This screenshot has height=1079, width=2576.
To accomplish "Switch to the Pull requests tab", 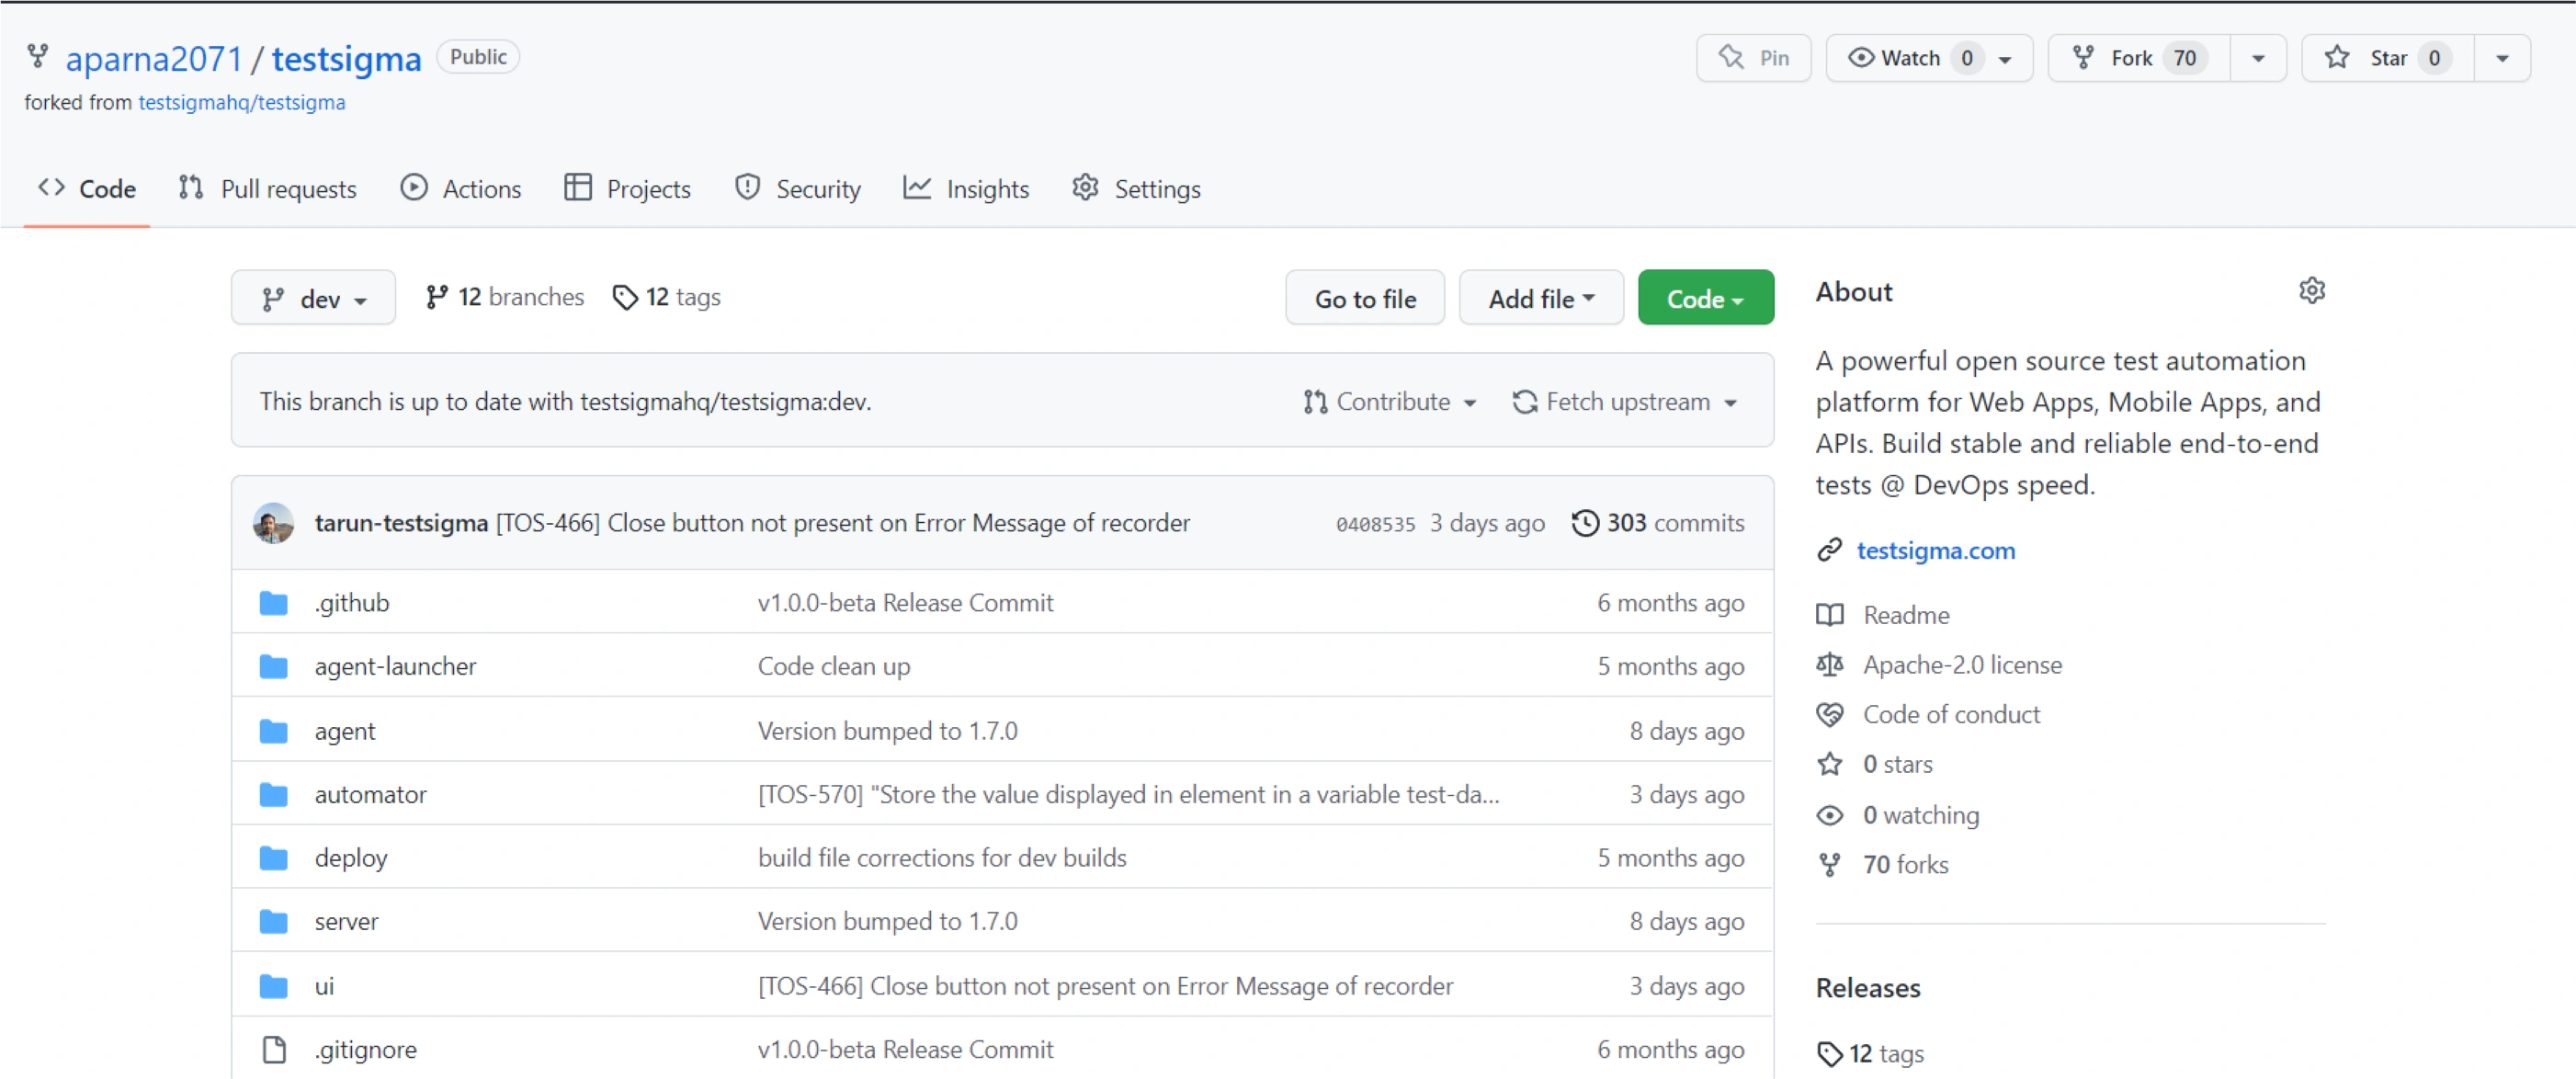I will [268, 189].
